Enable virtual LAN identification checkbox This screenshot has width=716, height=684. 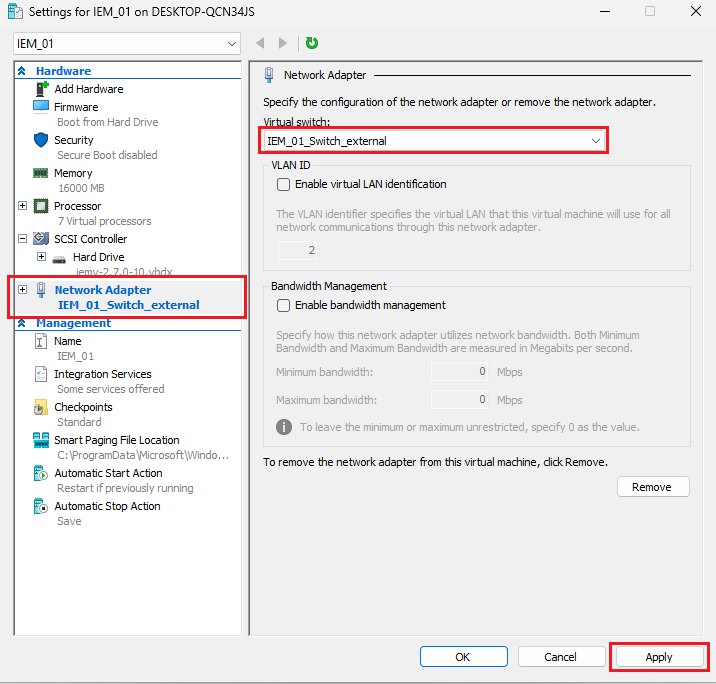(x=284, y=184)
